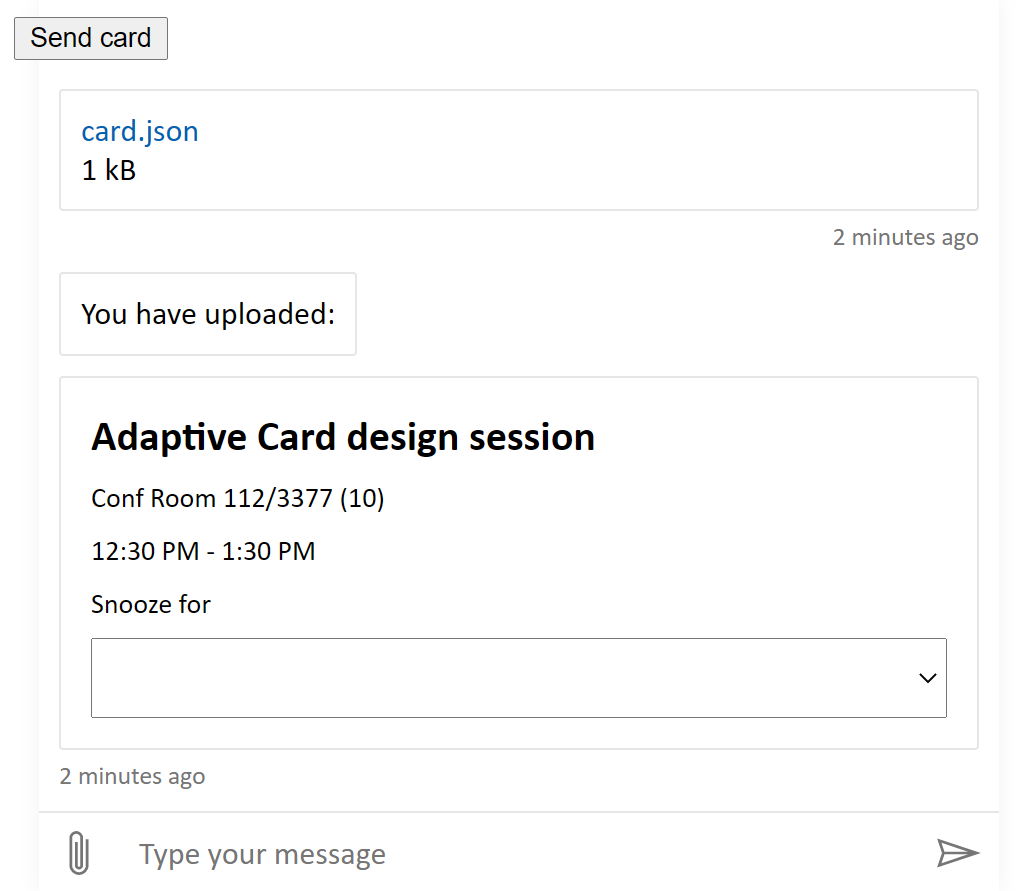Click the Snooze for label
This screenshot has width=1021, height=891.
[151, 604]
